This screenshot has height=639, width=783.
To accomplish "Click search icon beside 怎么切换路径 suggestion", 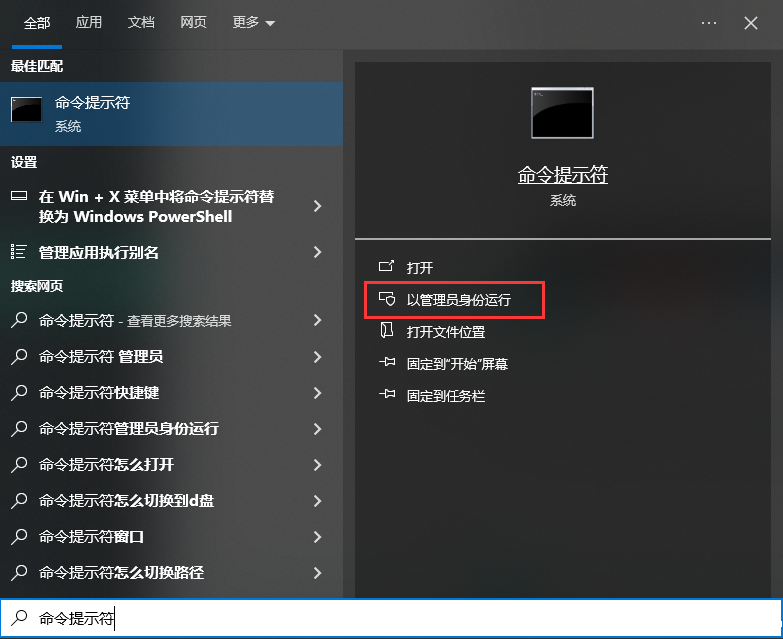I will click(x=19, y=573).
